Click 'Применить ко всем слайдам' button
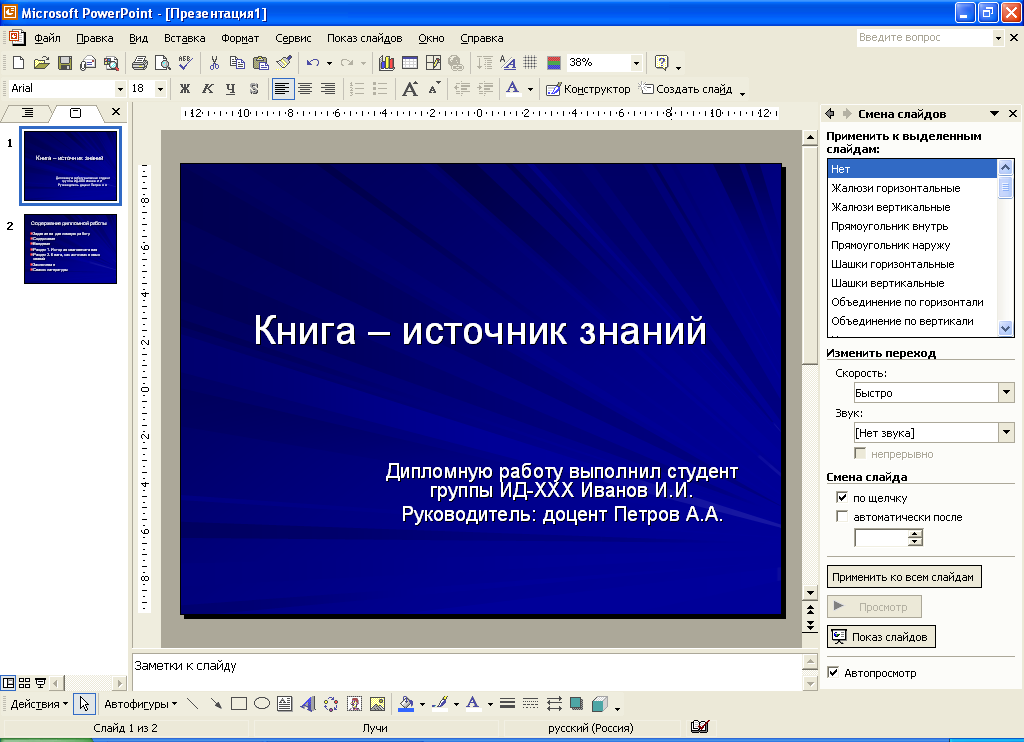Screen dimensions: 1024x742 (x=904, y=577)
